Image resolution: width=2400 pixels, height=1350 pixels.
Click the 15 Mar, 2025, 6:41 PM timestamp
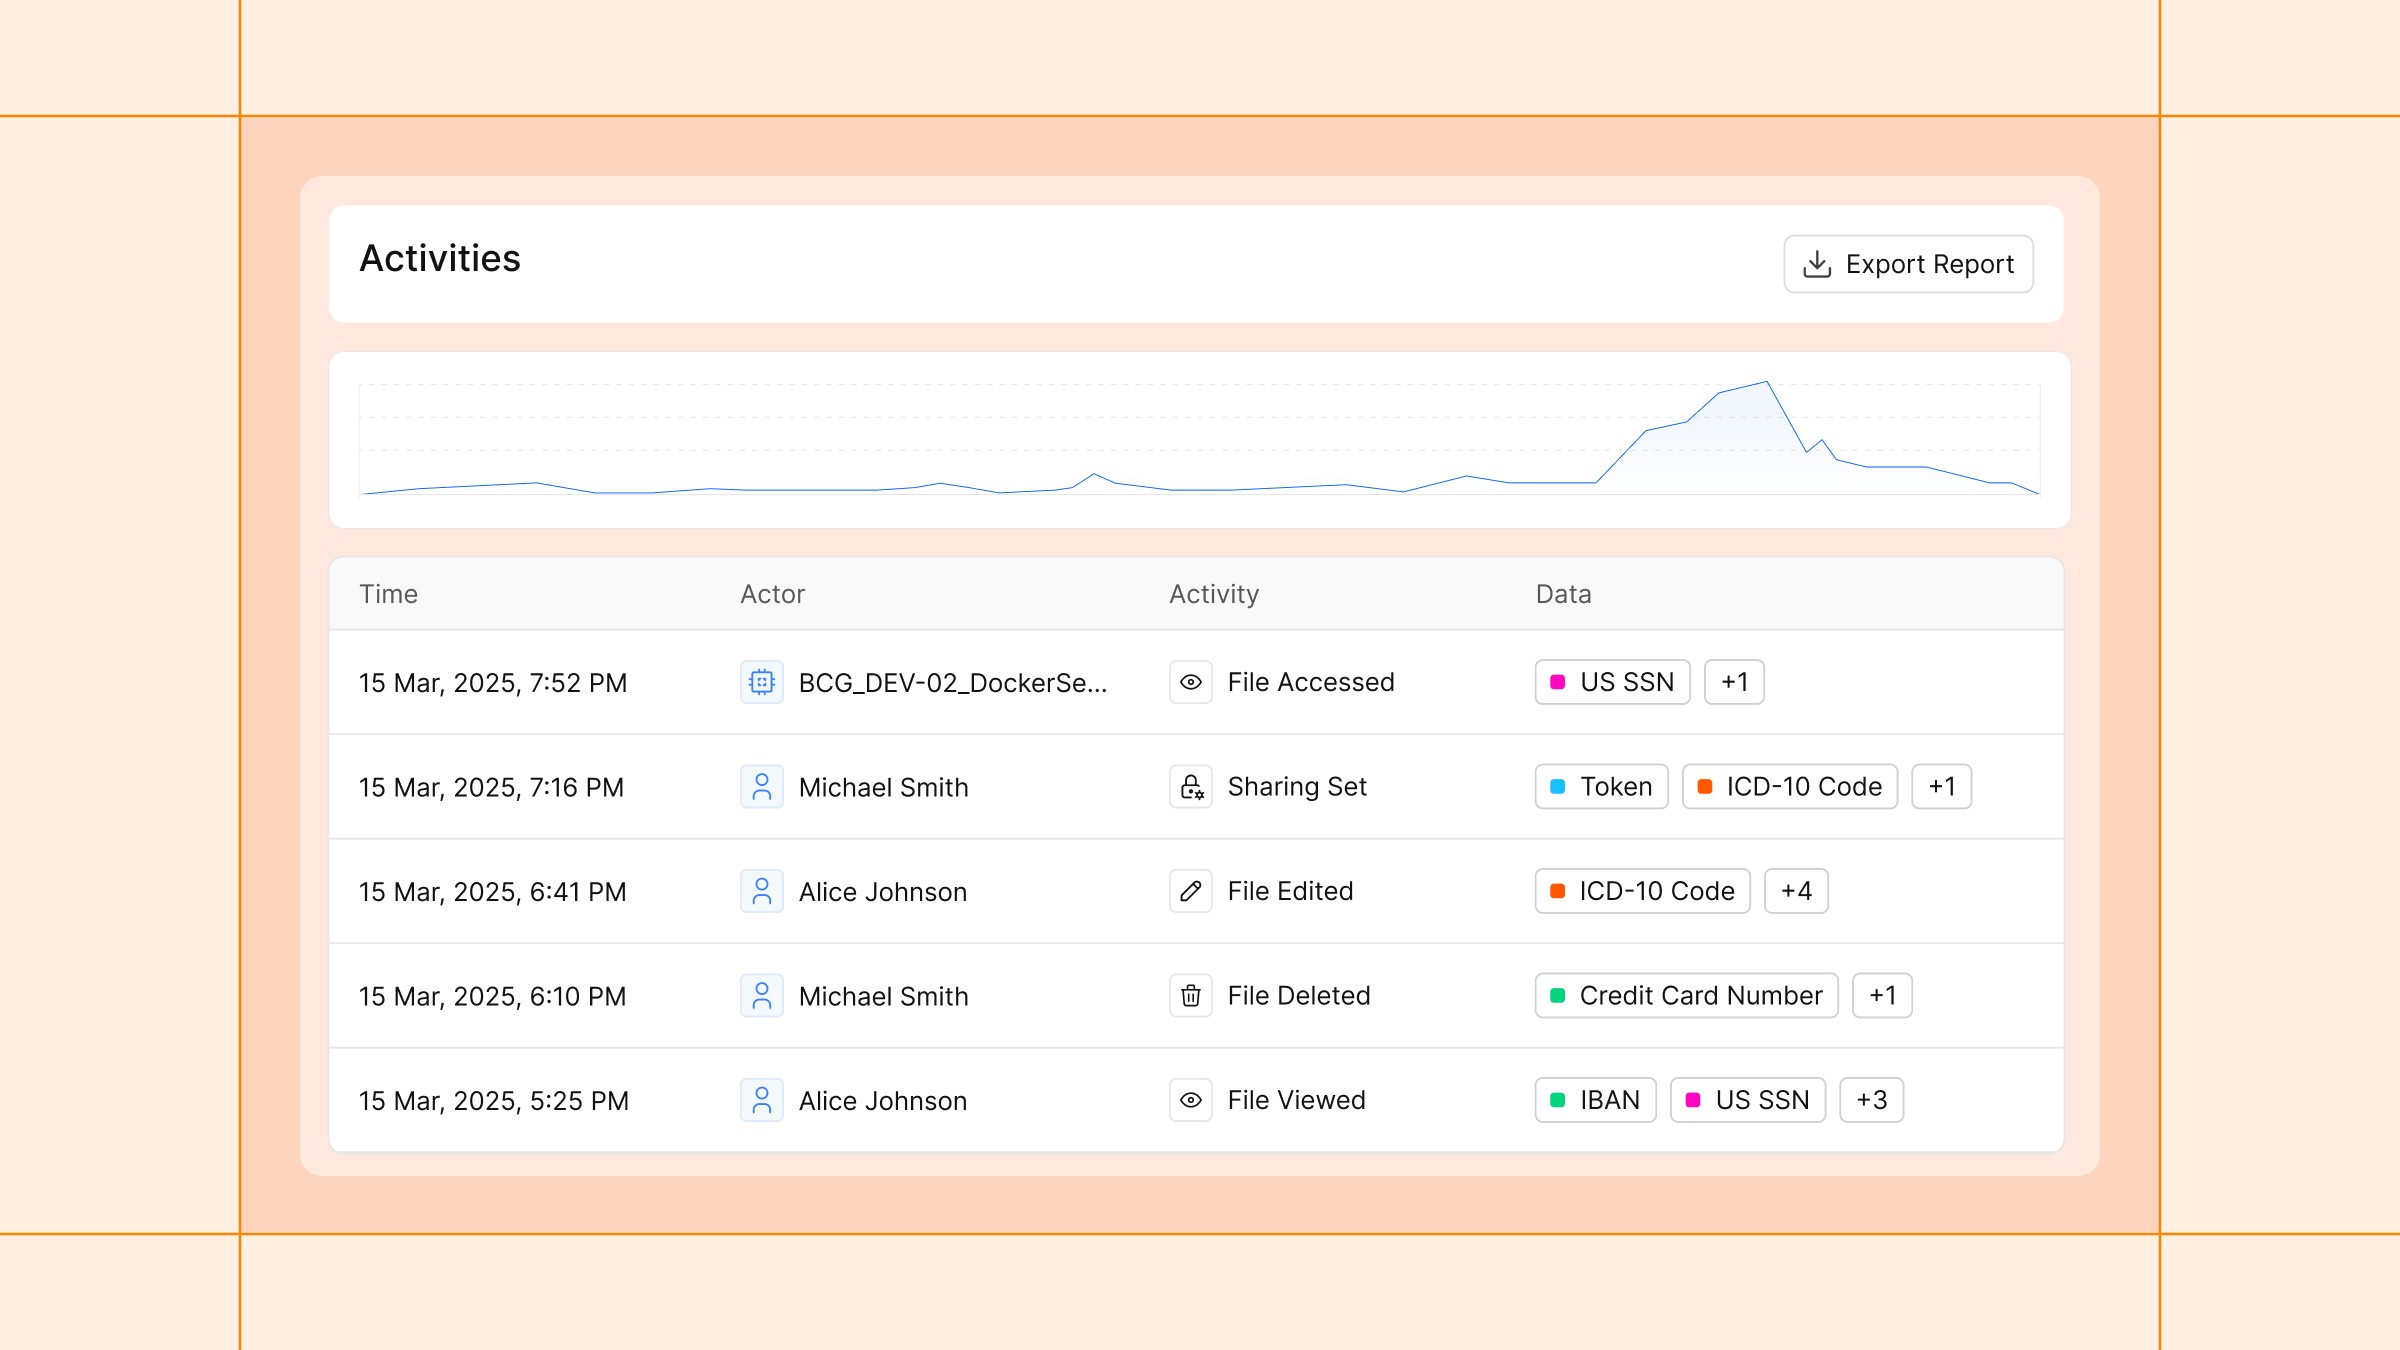tap(493, 892)
